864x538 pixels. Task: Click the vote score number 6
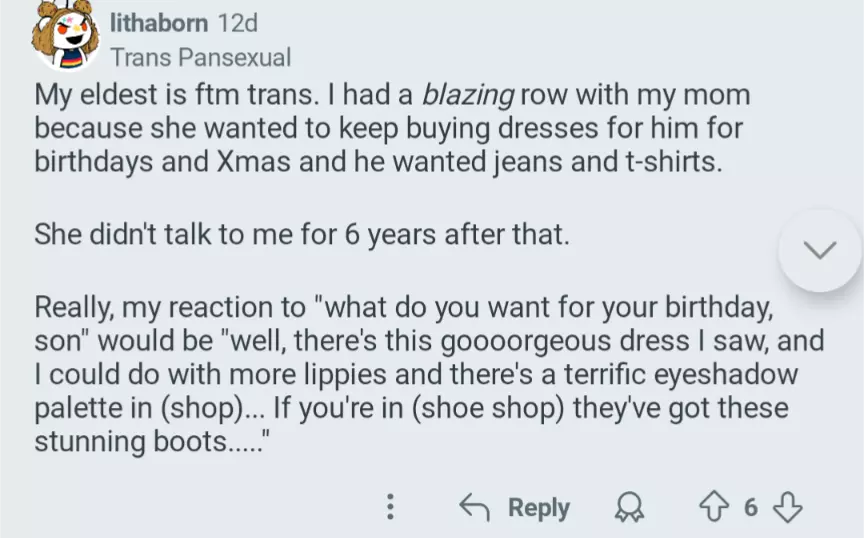(751, 508)
